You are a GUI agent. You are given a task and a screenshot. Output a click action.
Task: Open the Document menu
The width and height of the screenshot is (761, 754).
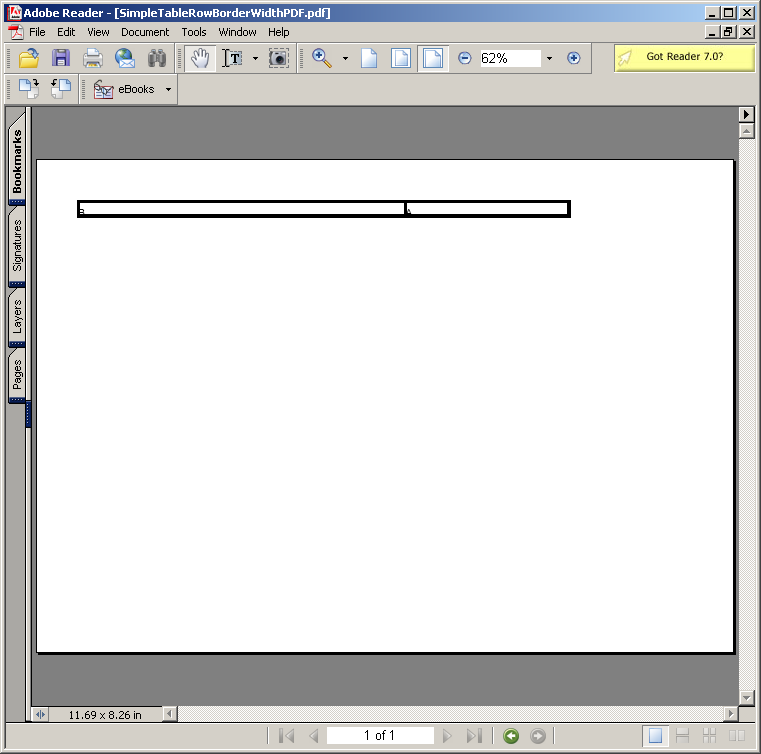pyautogui.click(x=145, y=32)
